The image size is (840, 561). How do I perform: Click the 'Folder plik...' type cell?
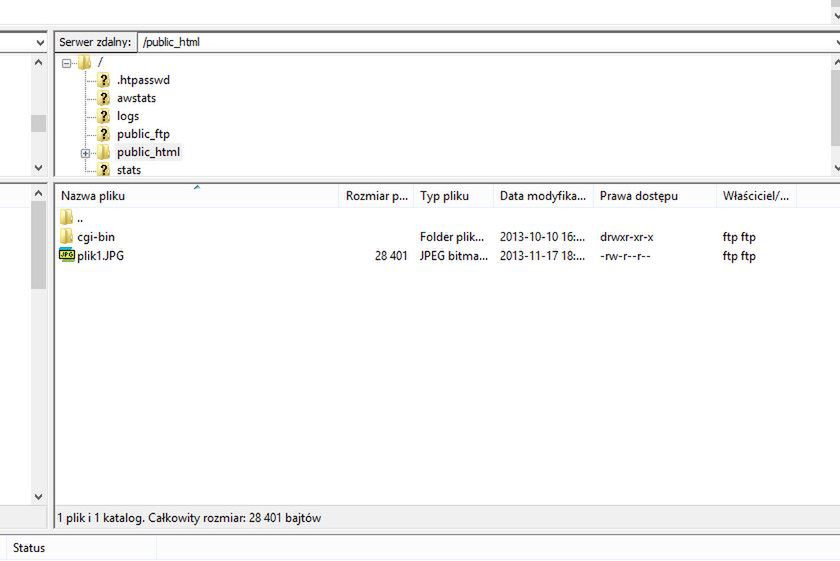pyautogui.click(x=452, y=237)
